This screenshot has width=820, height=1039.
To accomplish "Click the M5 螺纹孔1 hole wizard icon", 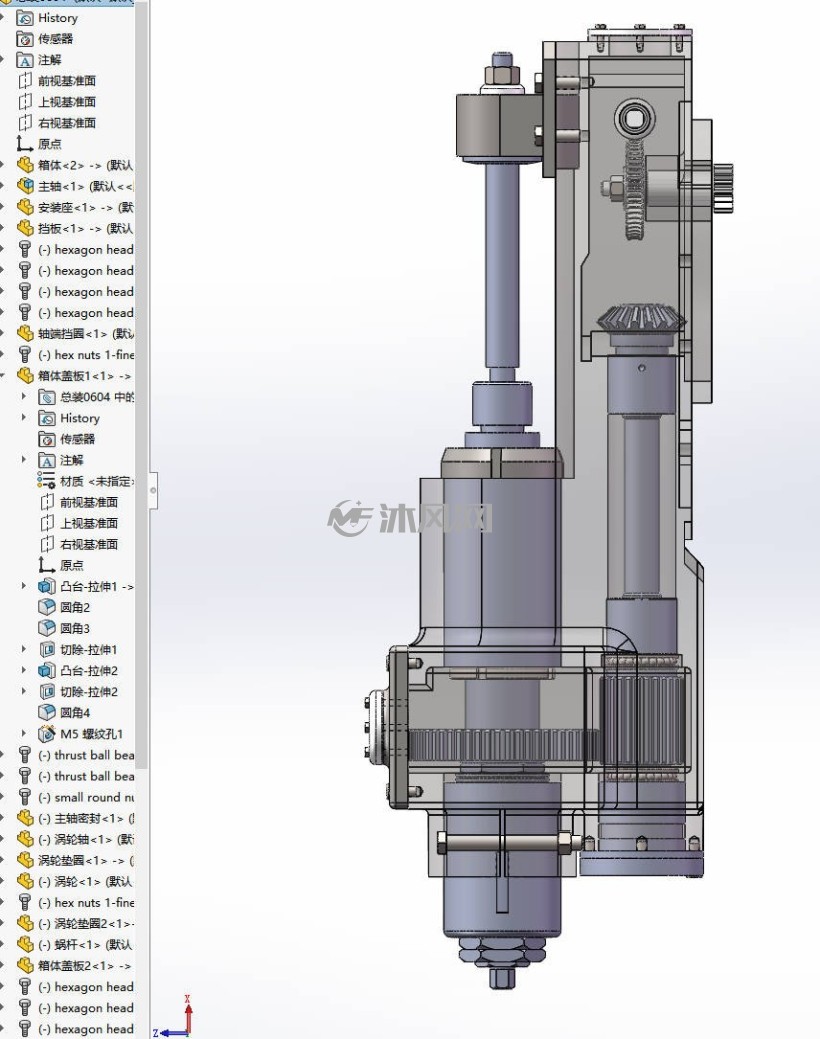I will coord(46,734).
